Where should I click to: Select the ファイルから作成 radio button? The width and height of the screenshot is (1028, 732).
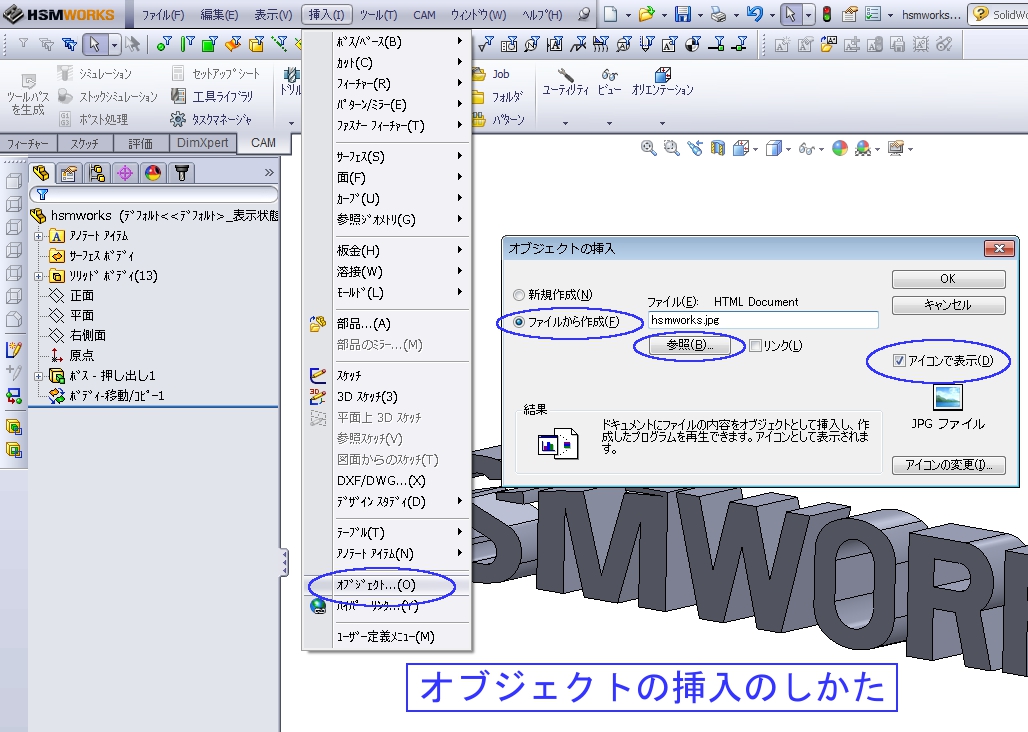point(519,322)
